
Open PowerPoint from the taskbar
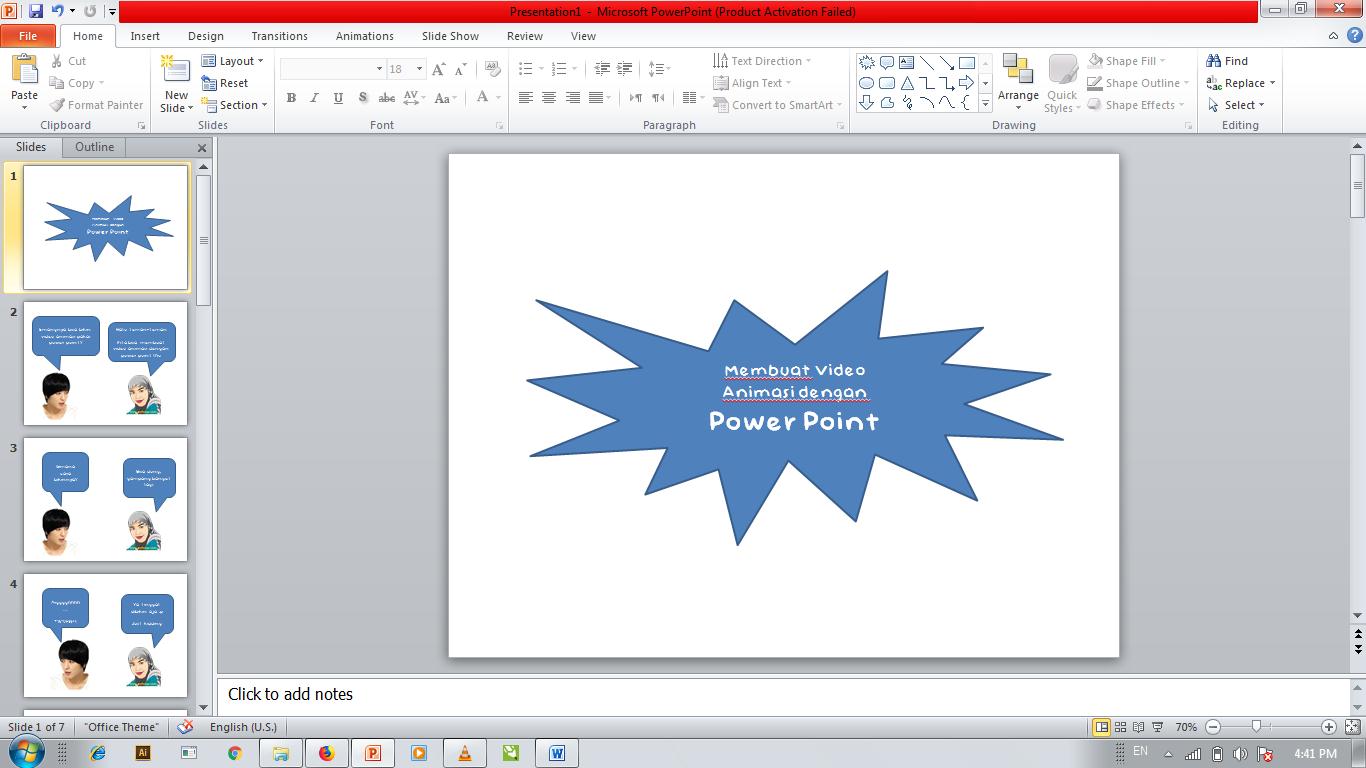[373, 753]
